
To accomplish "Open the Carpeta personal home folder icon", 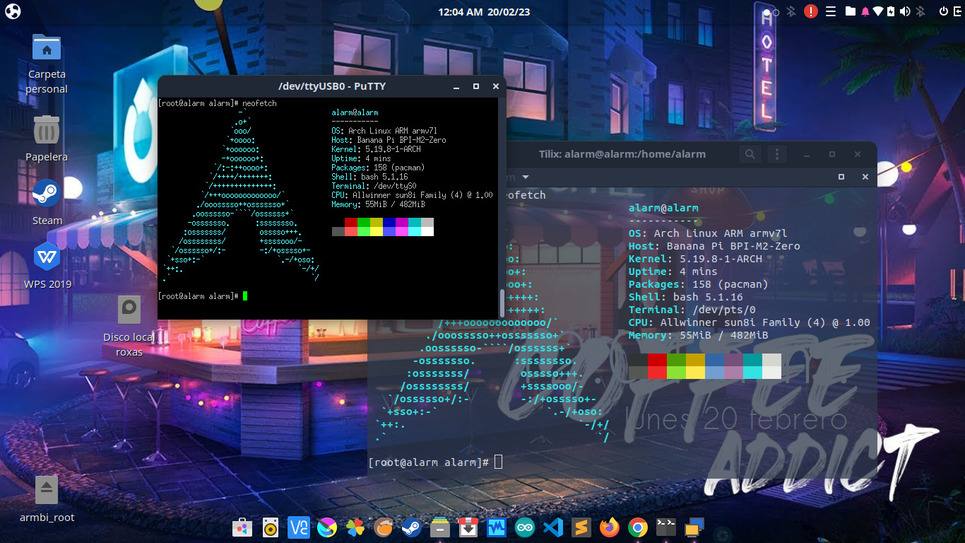I will pos(47,49).
